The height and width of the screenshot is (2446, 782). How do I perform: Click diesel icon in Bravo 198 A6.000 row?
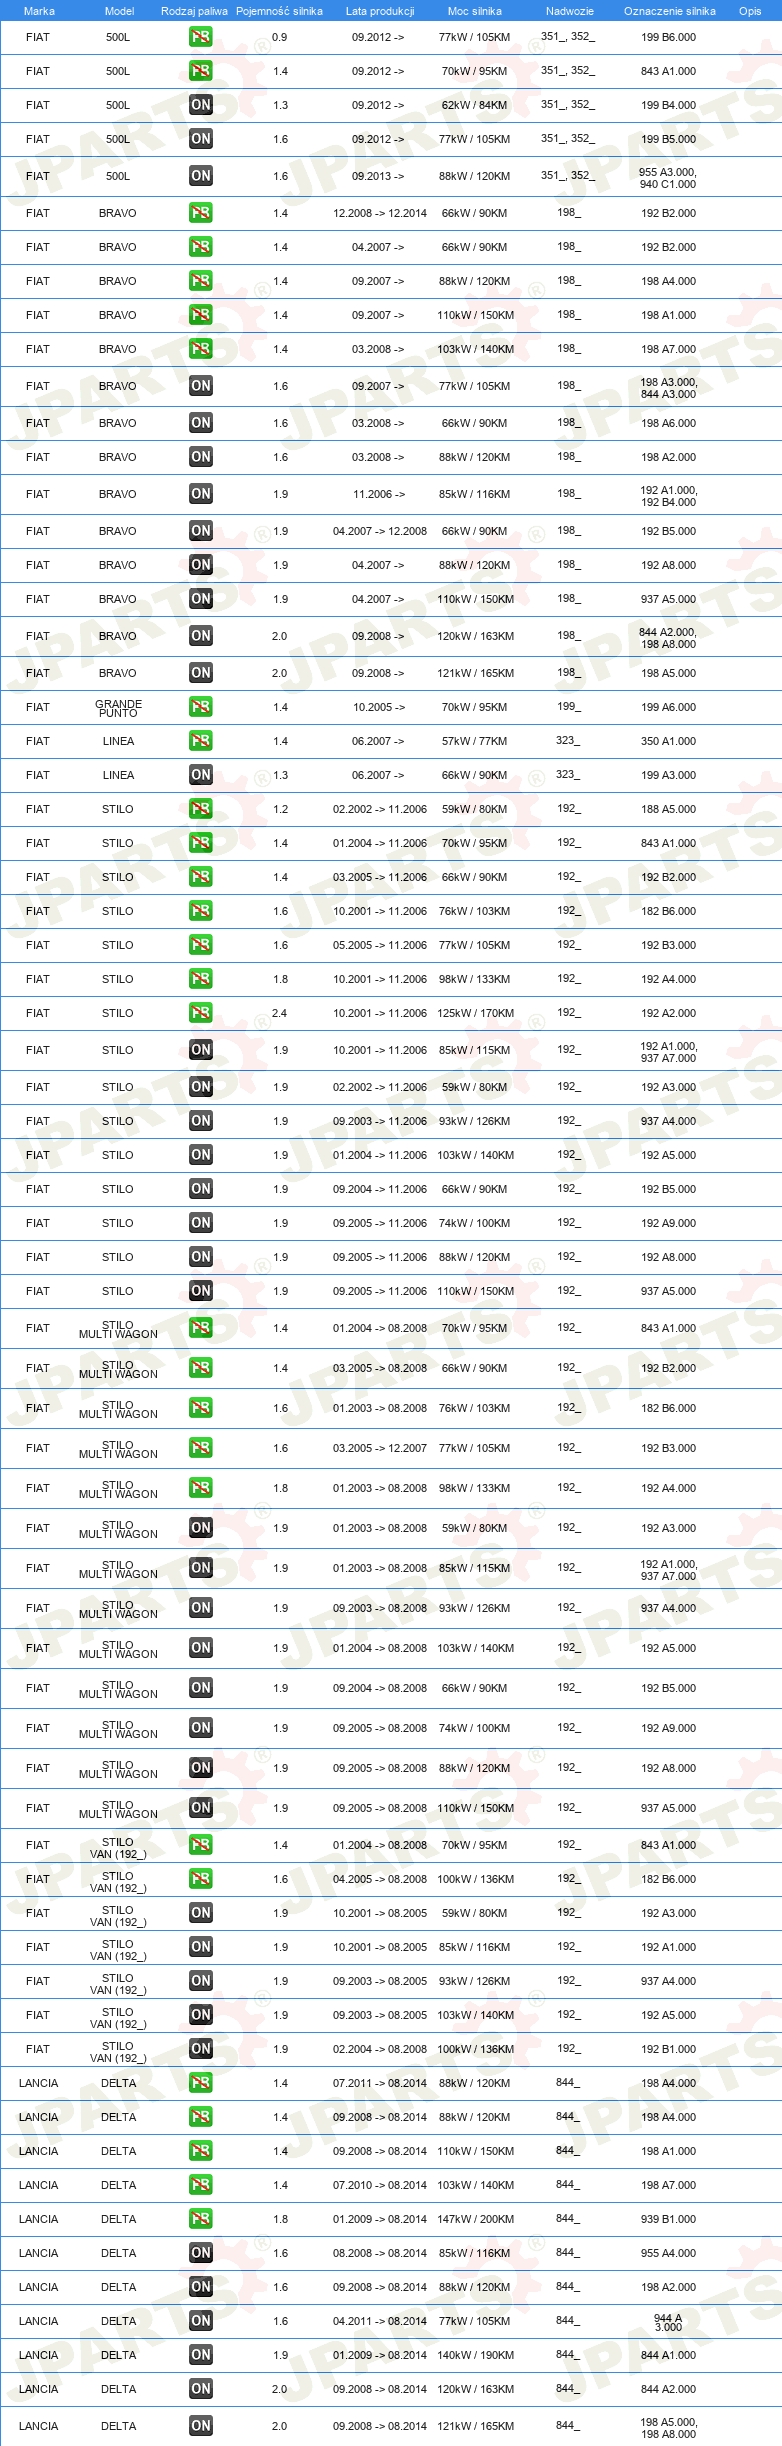201,423
